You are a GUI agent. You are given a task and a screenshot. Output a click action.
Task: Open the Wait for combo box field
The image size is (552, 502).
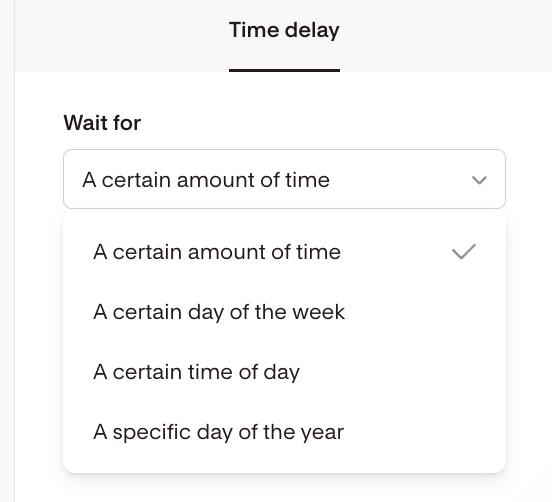click(284, 179)
